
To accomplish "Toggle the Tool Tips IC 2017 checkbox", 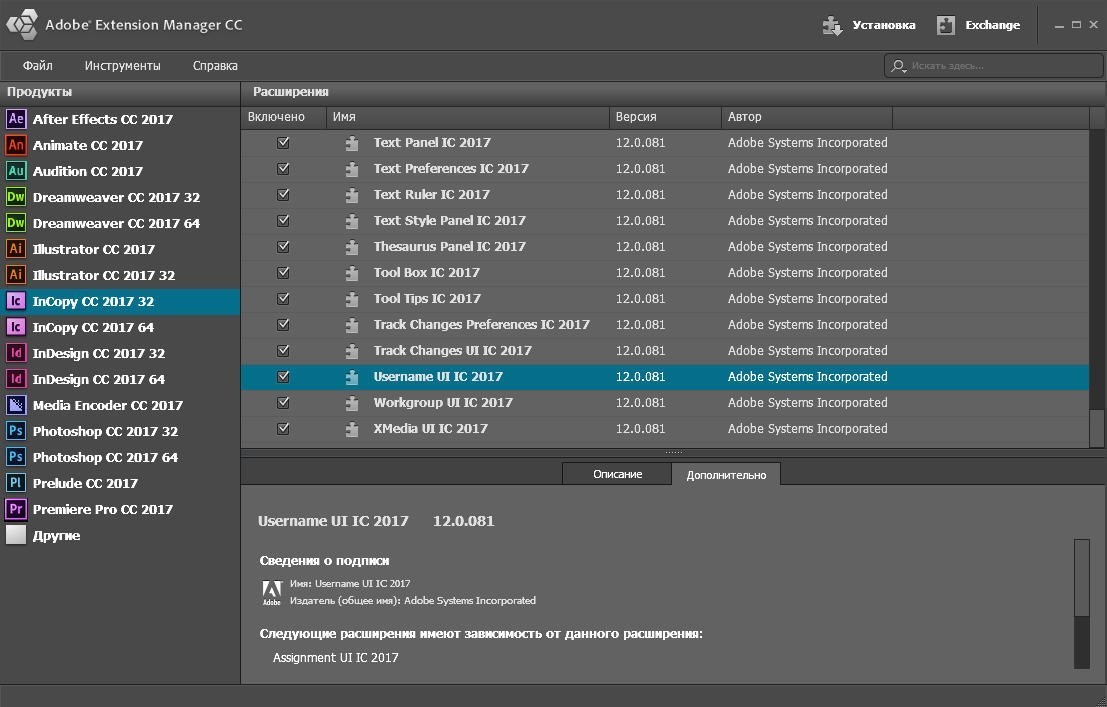I will click(283, 299).
